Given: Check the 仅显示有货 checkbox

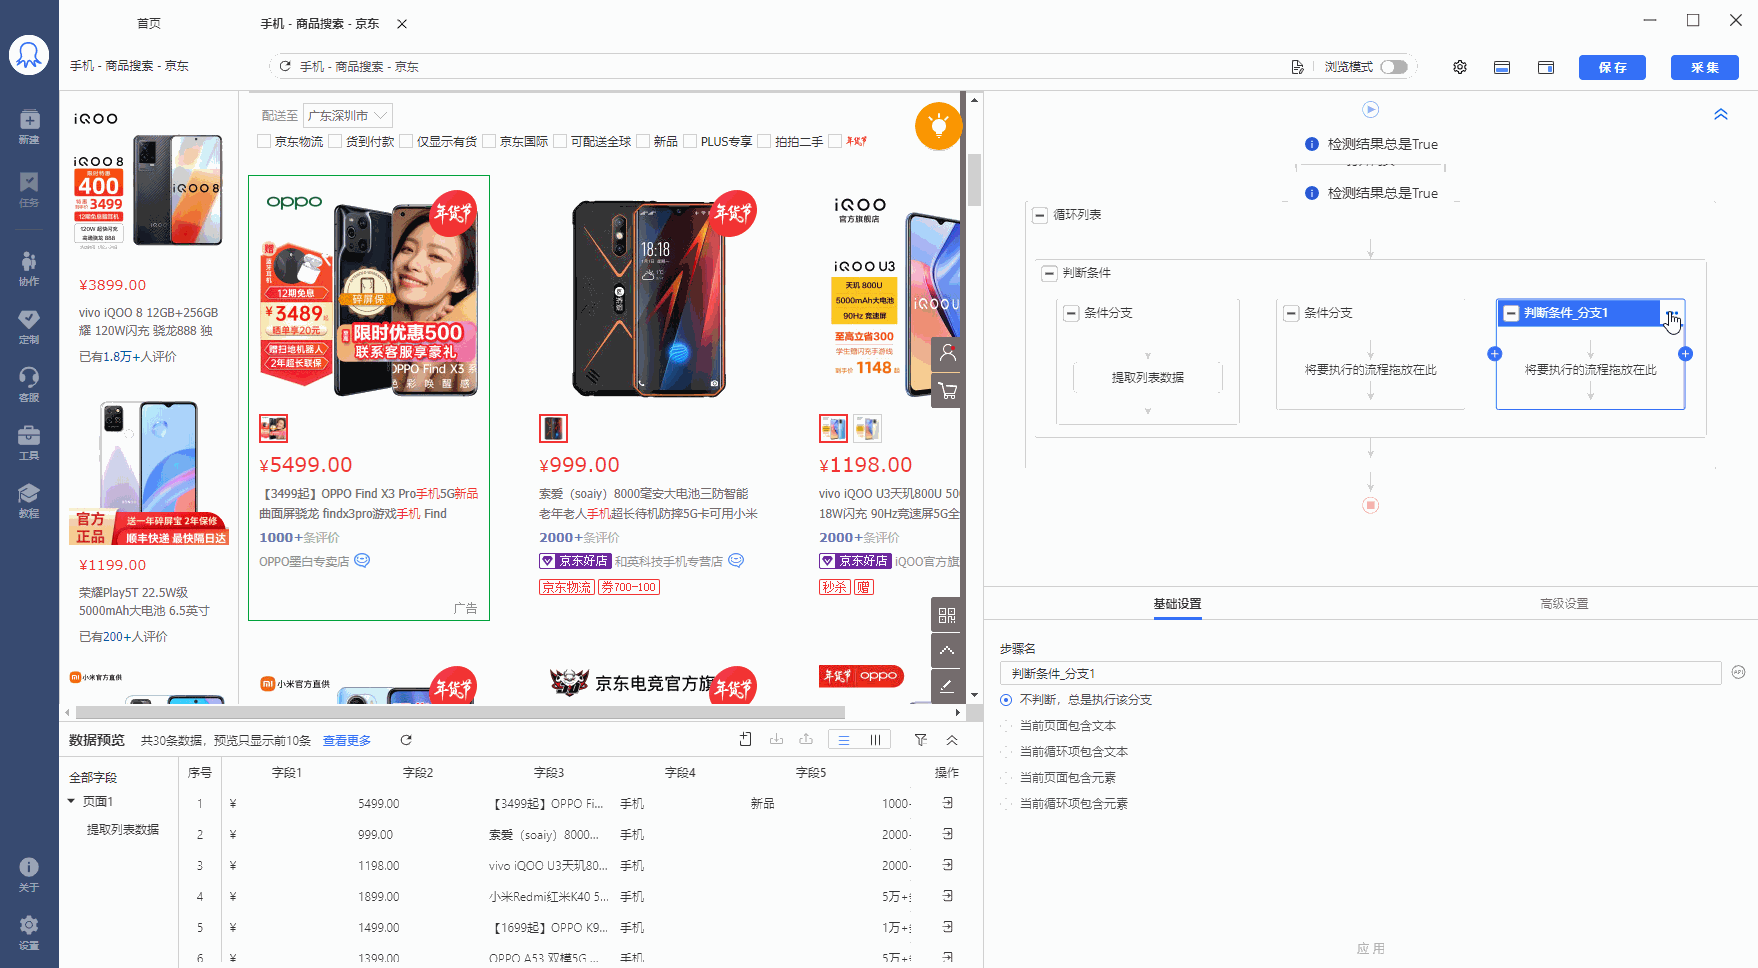Looking at the screenshot, I should click(406, 141).
